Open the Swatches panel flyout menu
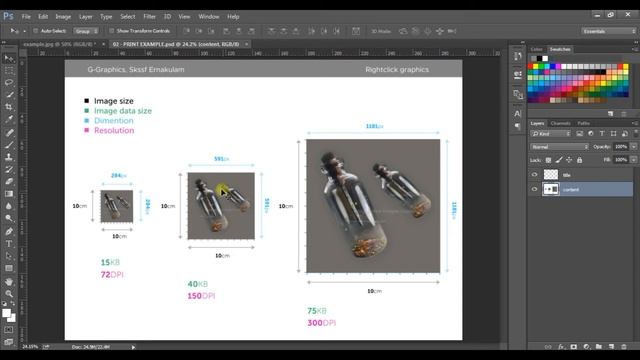This screenshot has width=640, height=360. 635,49
